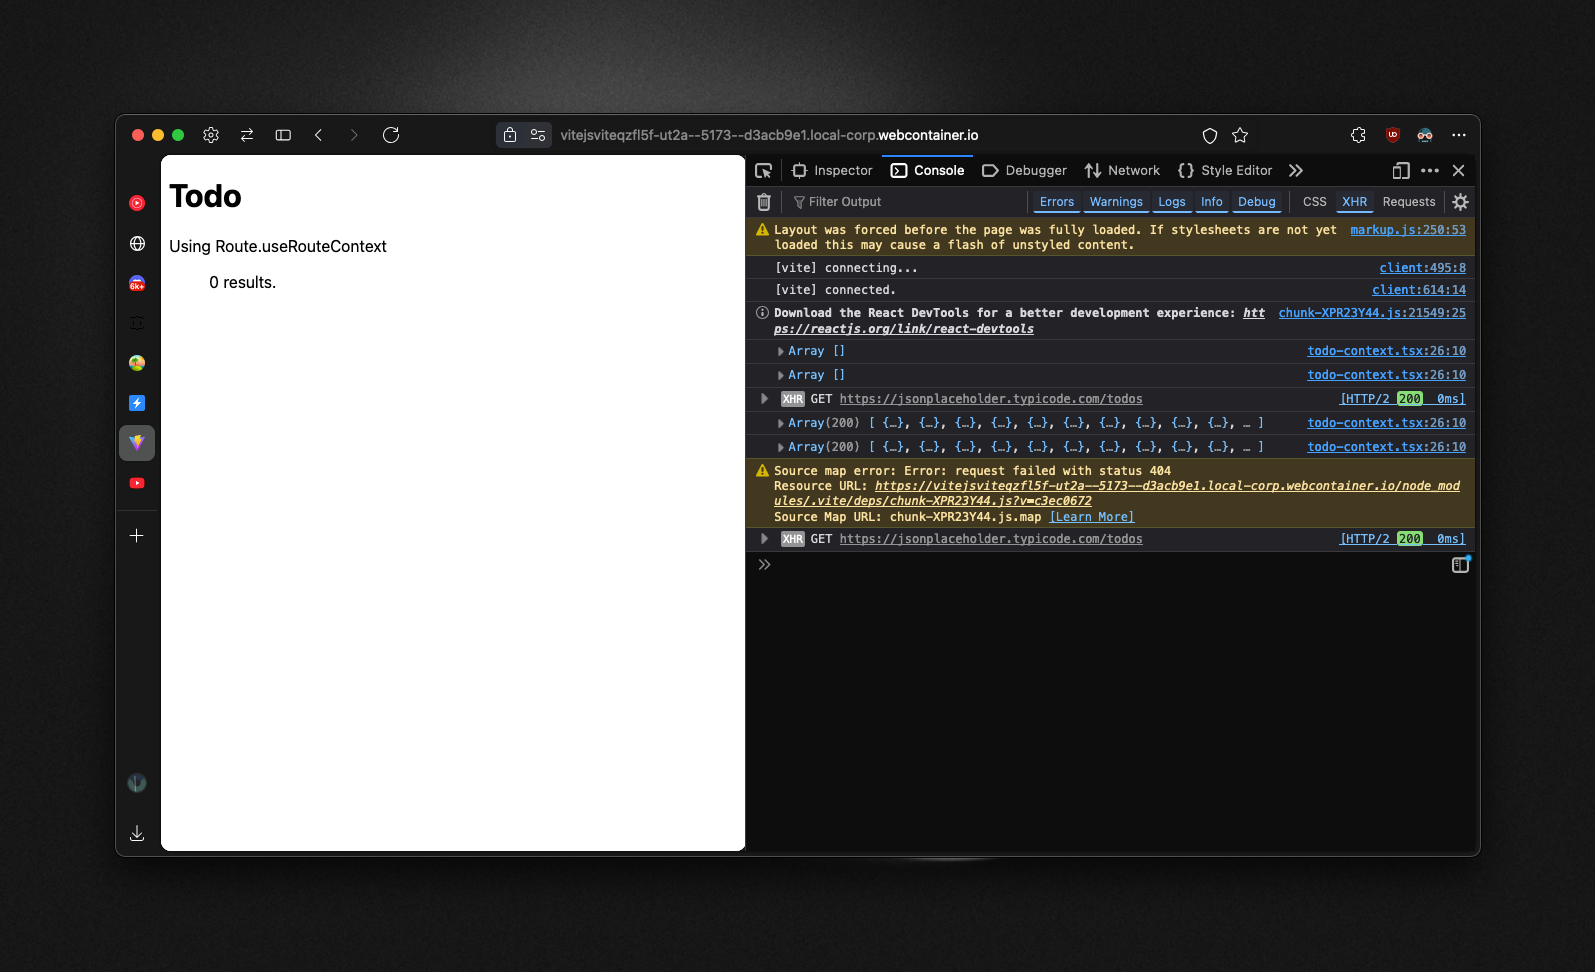Viewport: 1595px width, 972px height.
Task: Reload the page
Action: (x=391, y=135)
